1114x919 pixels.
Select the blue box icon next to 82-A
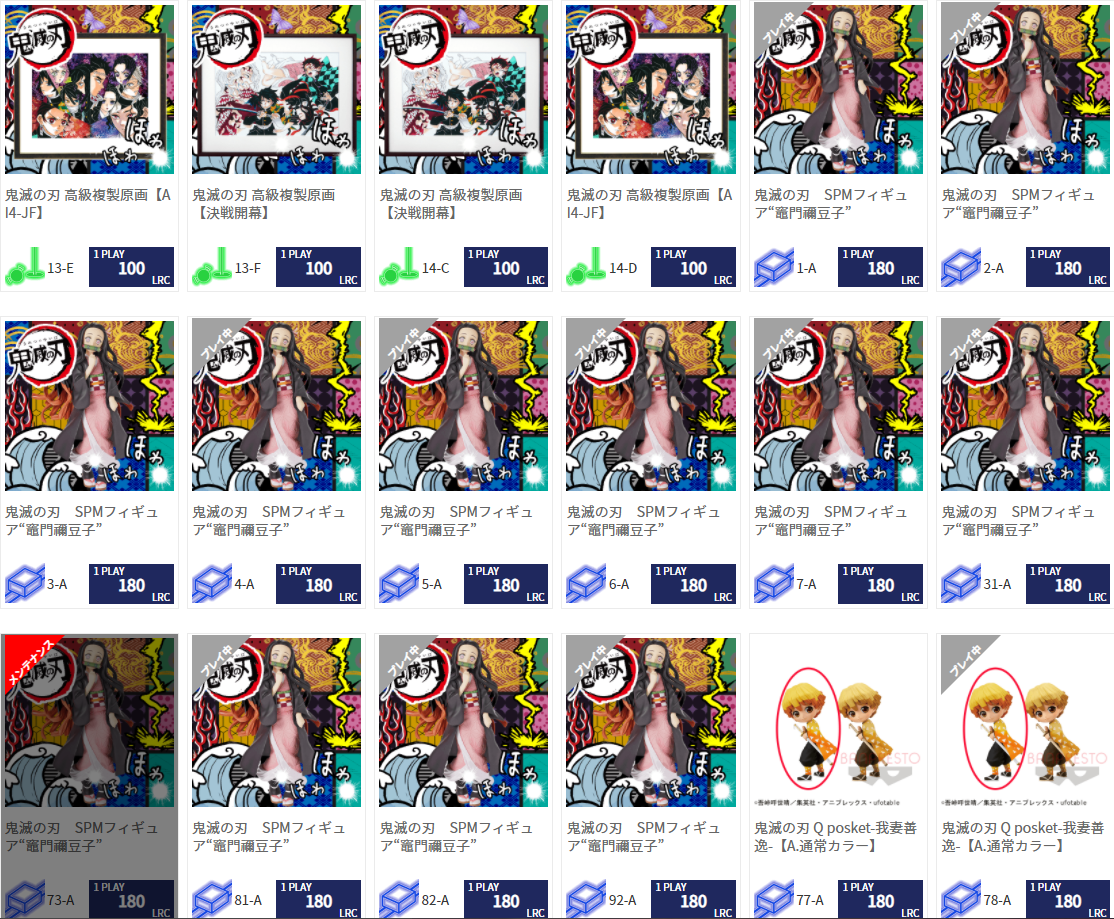coord(399,900)
